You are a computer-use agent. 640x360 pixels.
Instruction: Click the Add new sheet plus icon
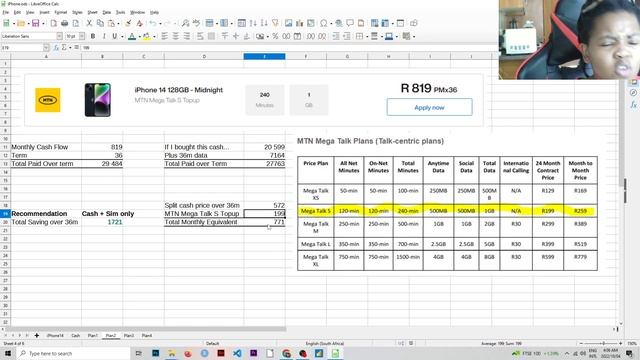(37, 336)
